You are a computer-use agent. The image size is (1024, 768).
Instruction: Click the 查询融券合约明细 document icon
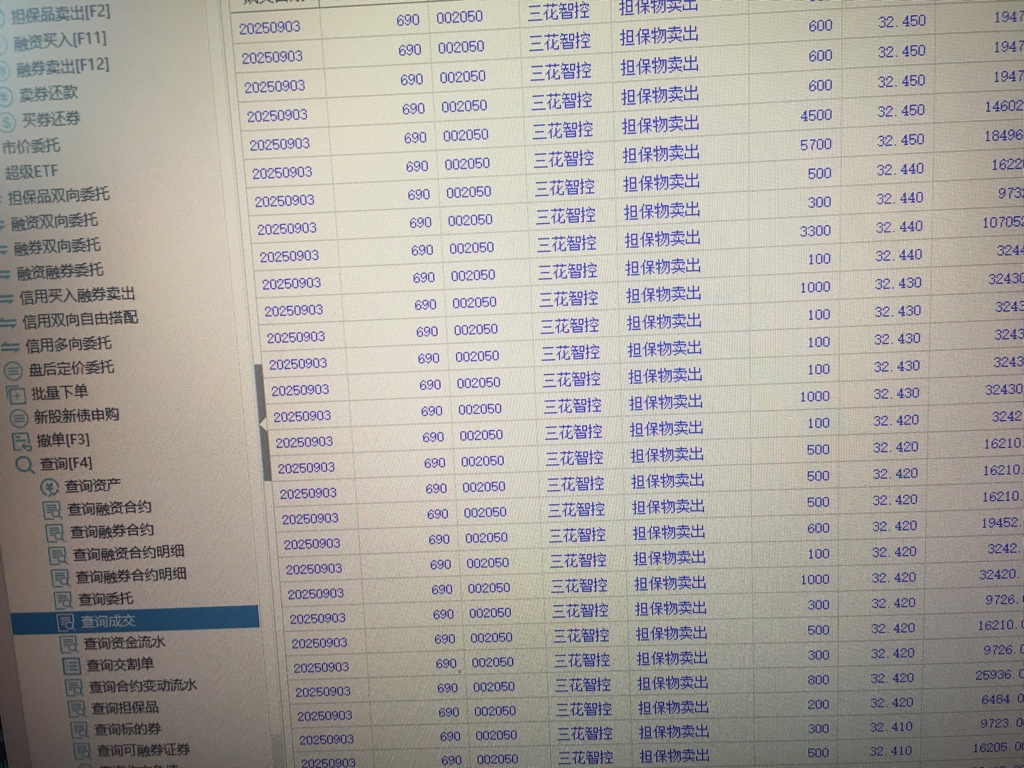point(61,578)
